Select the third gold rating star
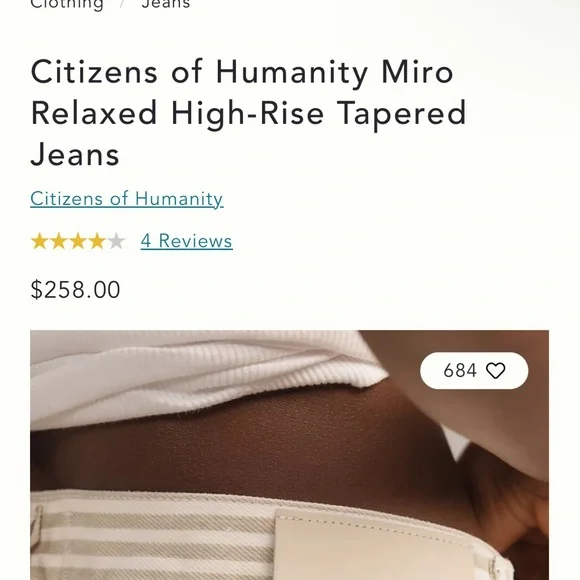The width and height of the screenshot is (580, 580). (x=78, y=241)
